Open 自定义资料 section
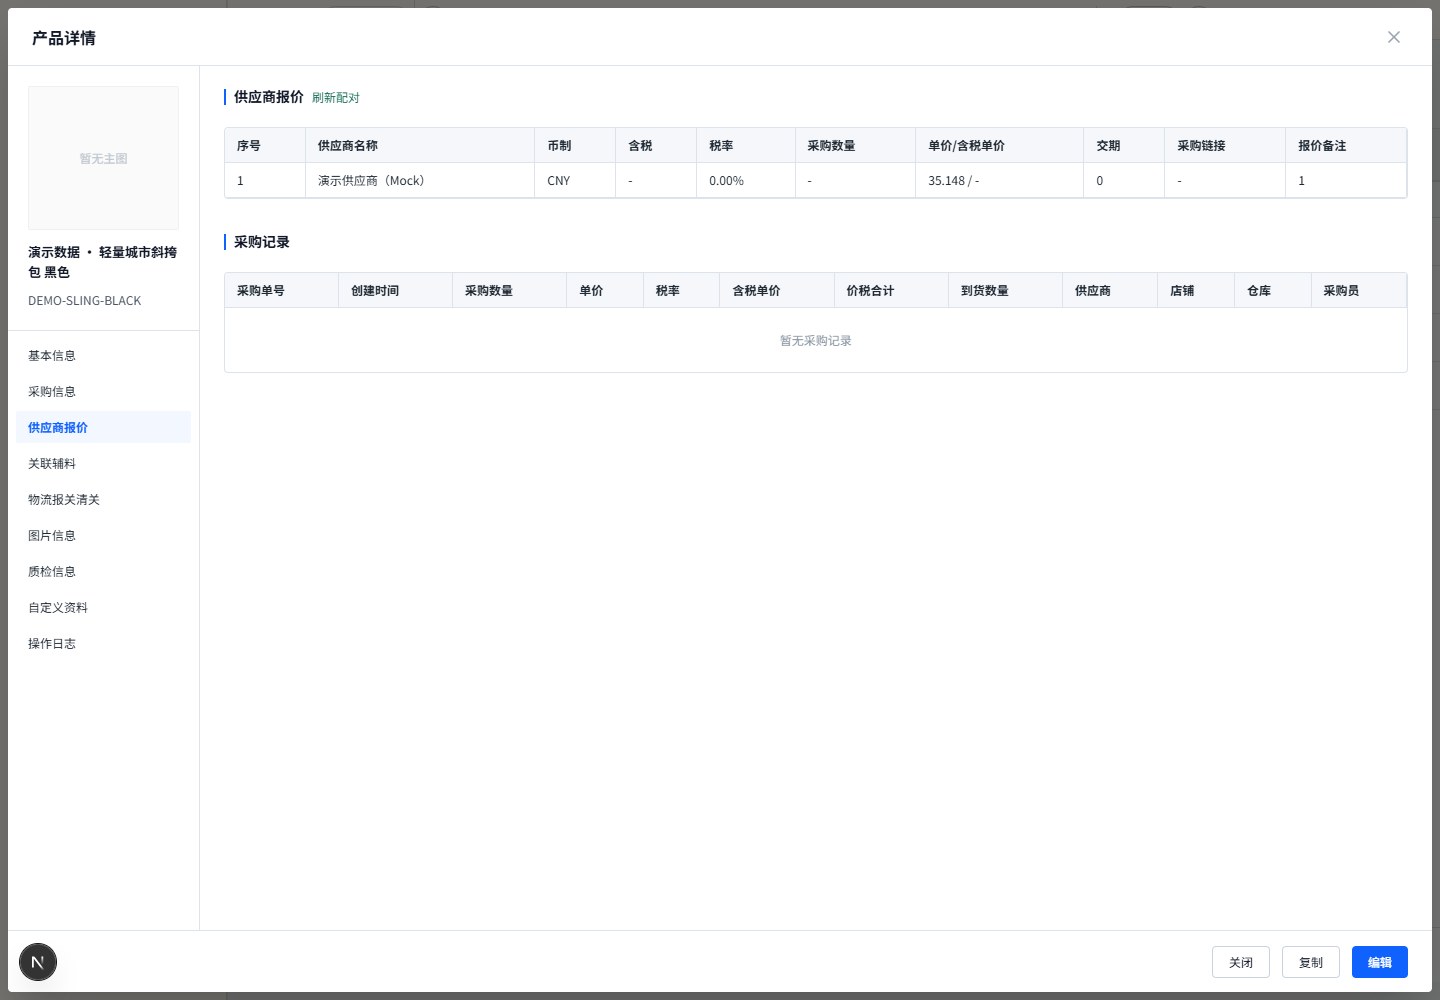 click(x=104, y=608)
